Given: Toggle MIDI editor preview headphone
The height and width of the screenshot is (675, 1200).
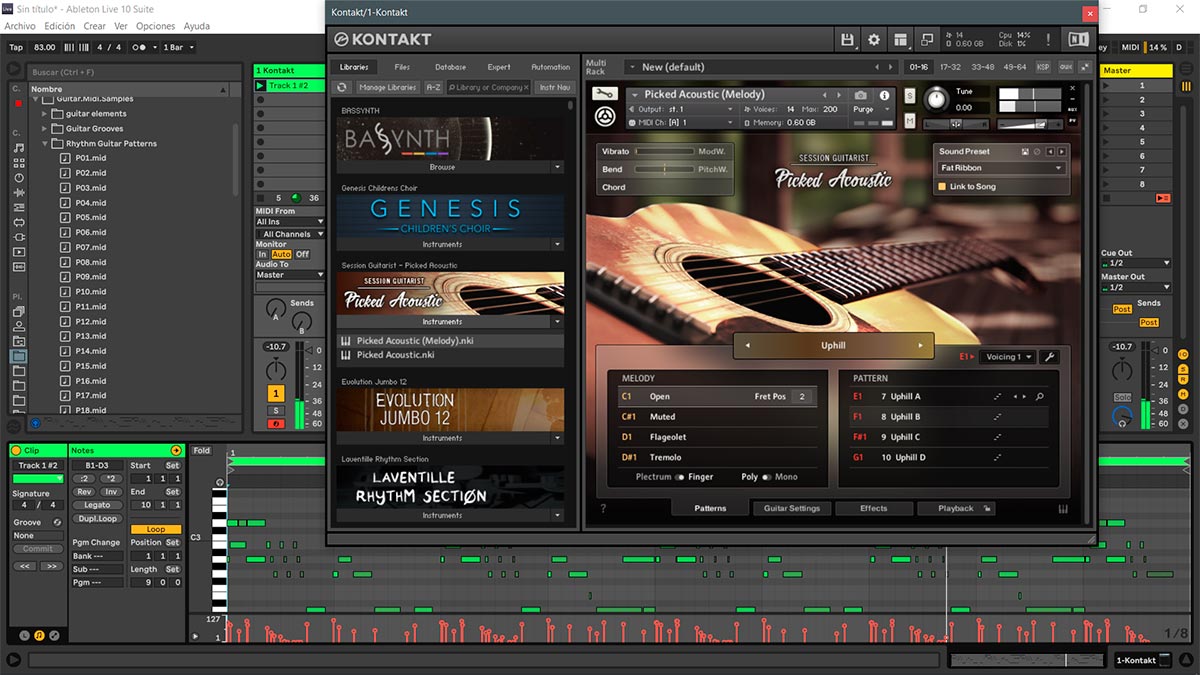Looking at the screenshot, I should (x=220, y=483).
